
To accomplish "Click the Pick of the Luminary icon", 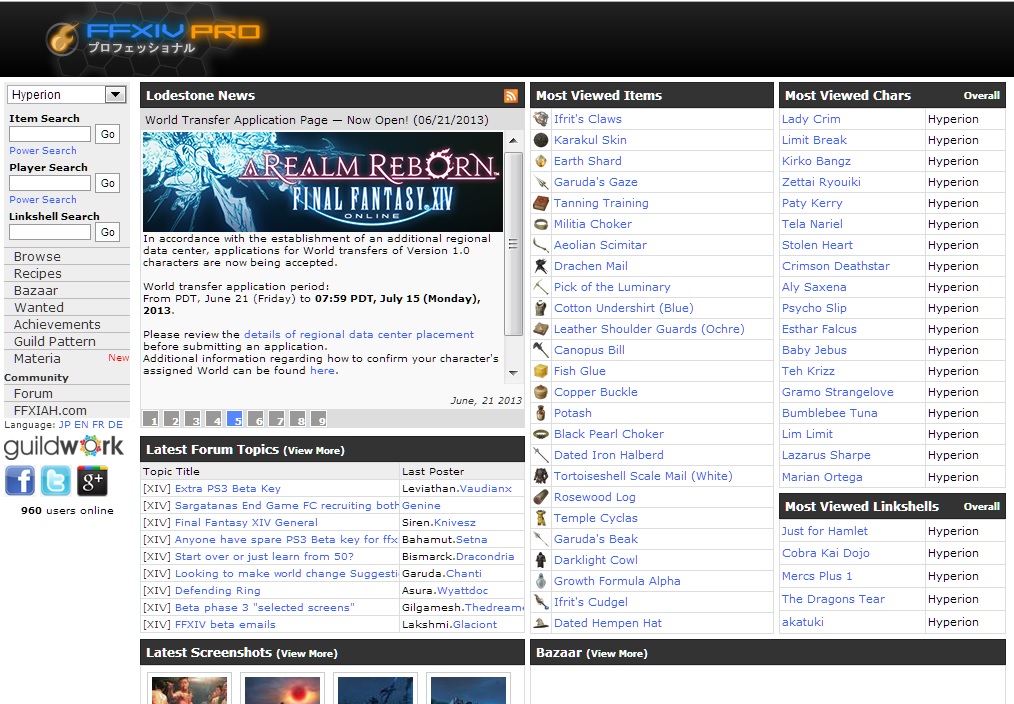I will (x=541, y=287).
